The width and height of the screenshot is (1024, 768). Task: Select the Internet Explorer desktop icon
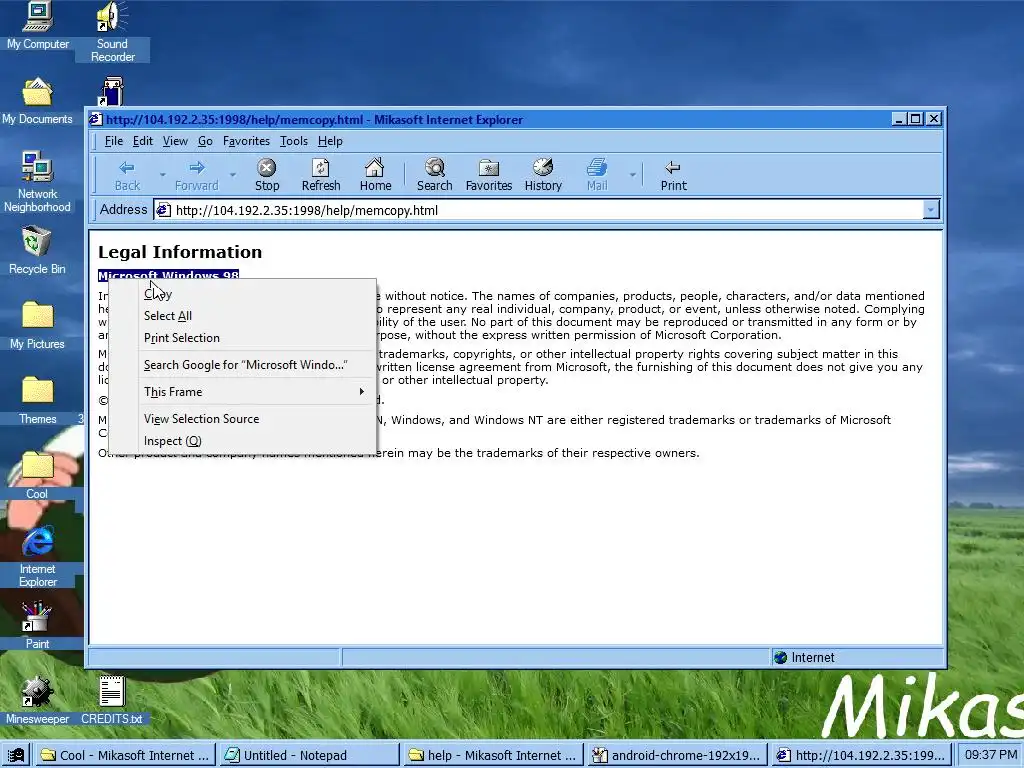tap(37, 556)
